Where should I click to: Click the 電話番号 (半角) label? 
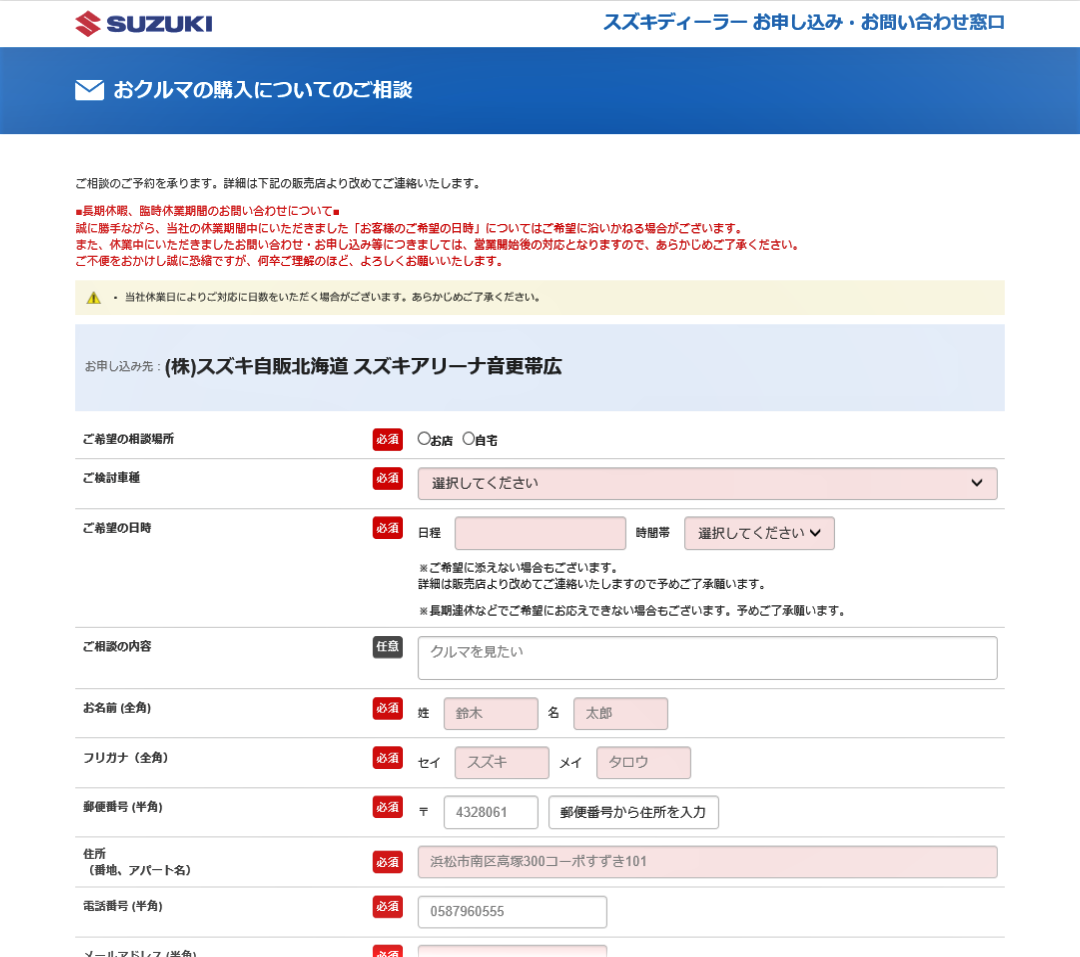click(x=123, y=906)
